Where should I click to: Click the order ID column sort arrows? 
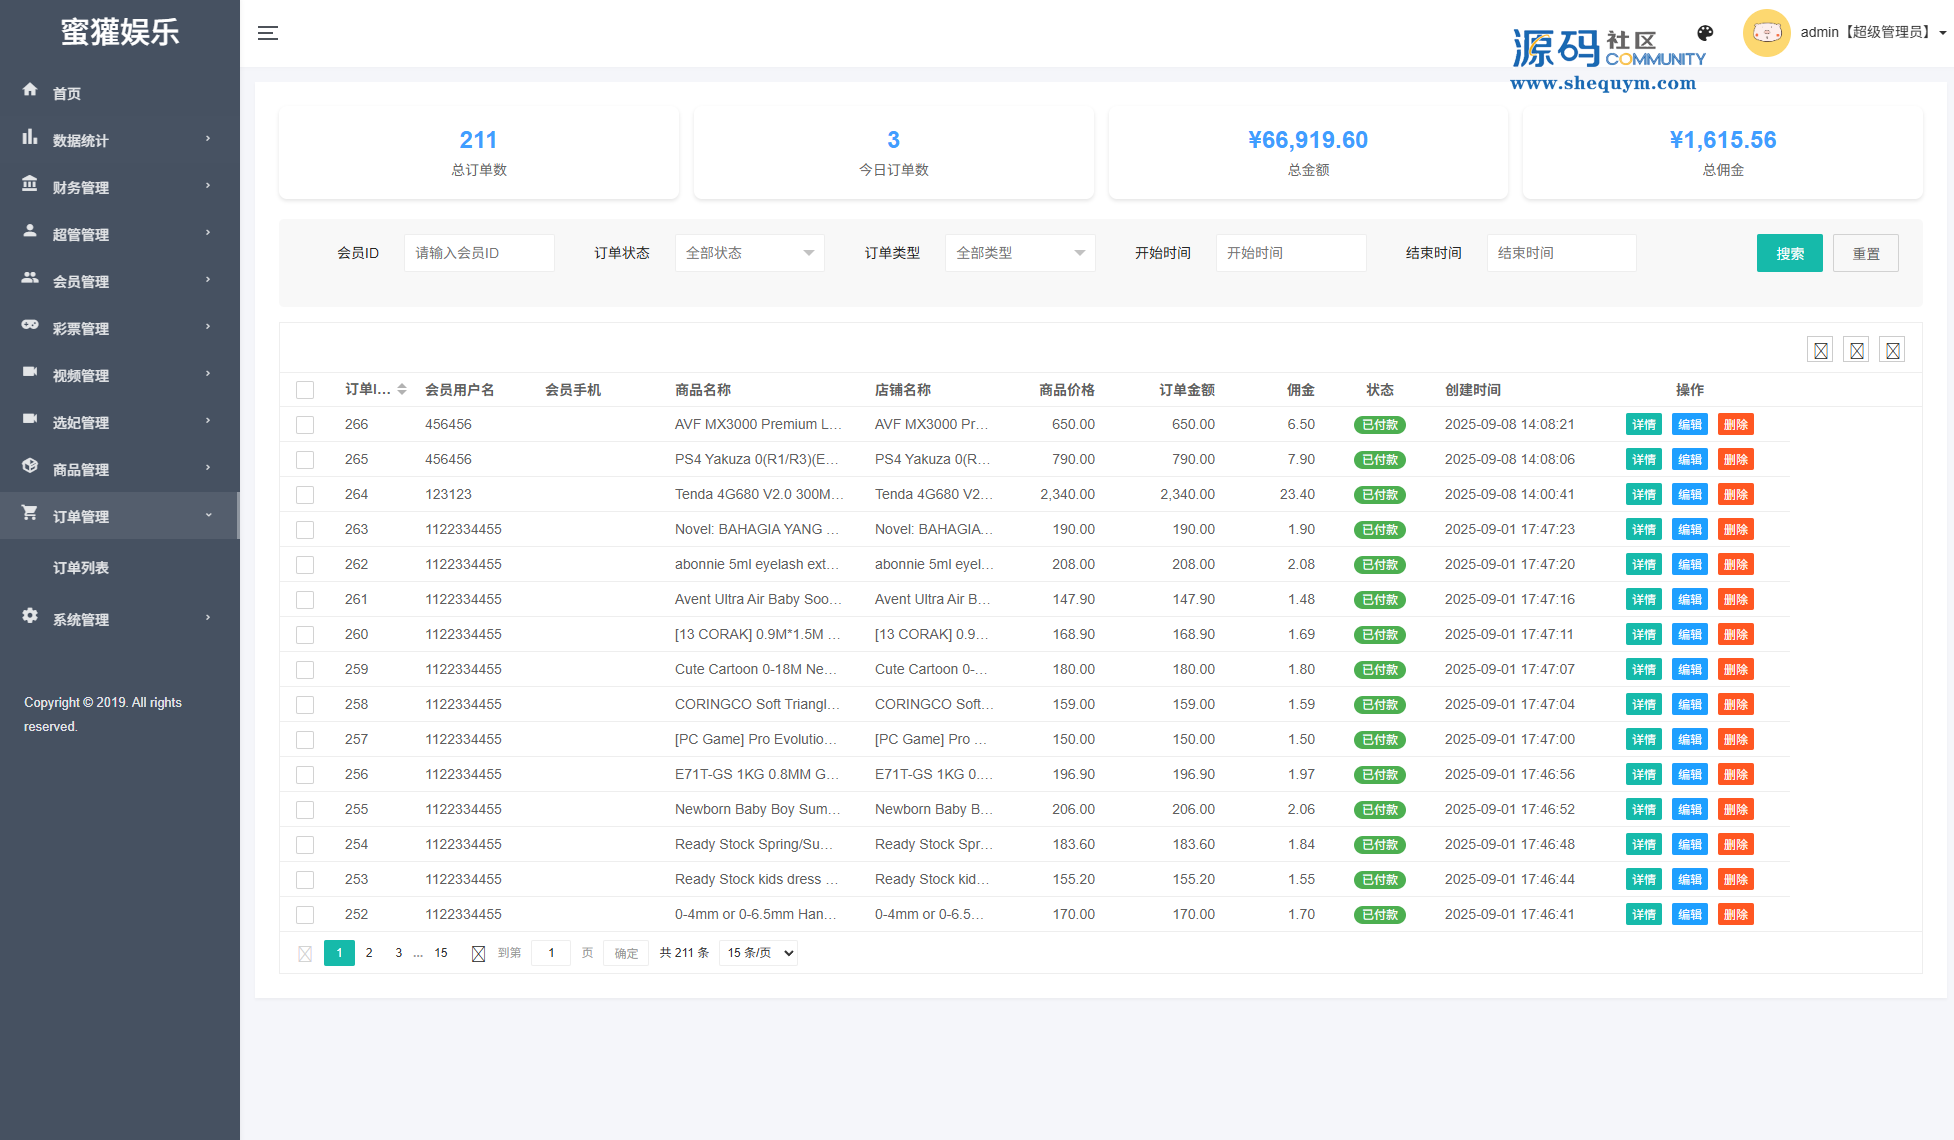402,389
